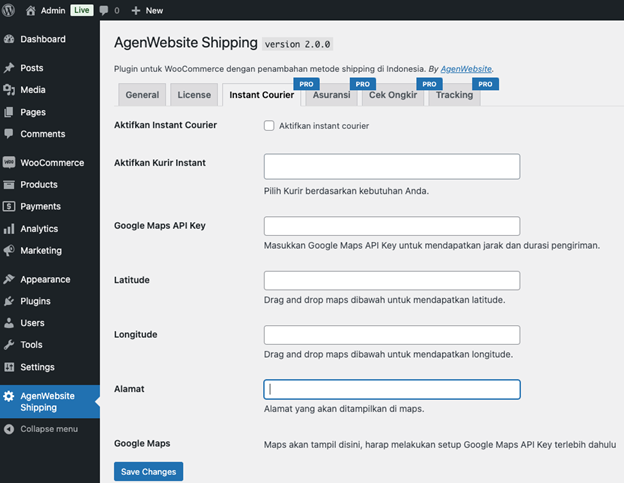Click the Save Changes button
This screenshot has width=624, height=483.
[148, 471]
